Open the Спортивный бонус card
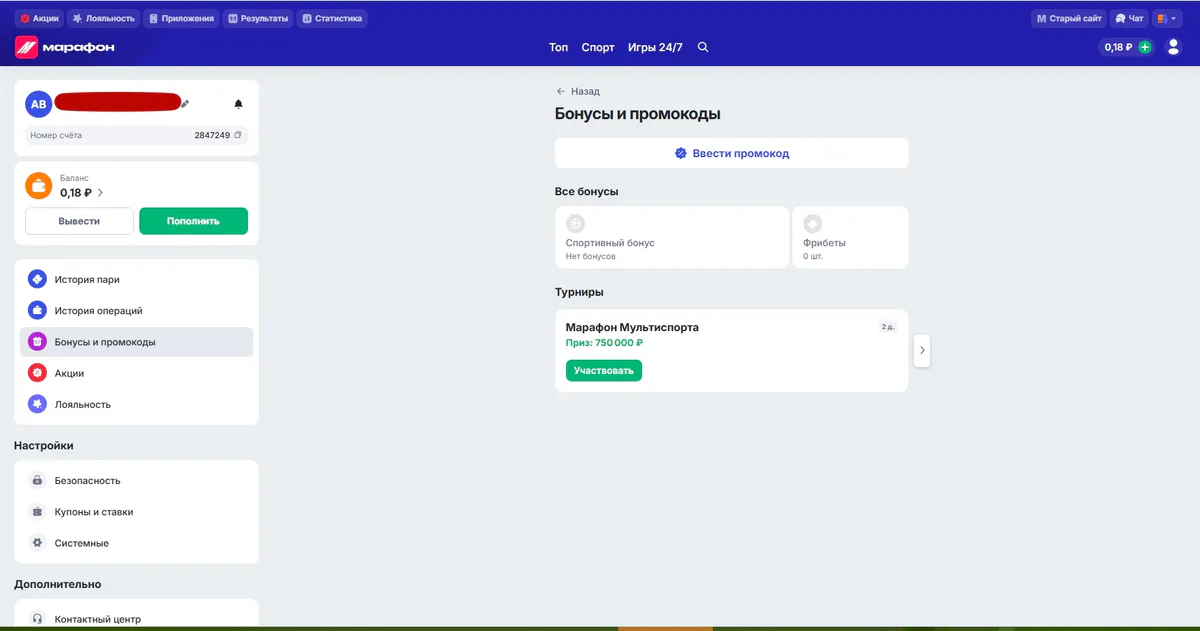1200x631 pixels. pyautogui.click(x=672, y=237)
